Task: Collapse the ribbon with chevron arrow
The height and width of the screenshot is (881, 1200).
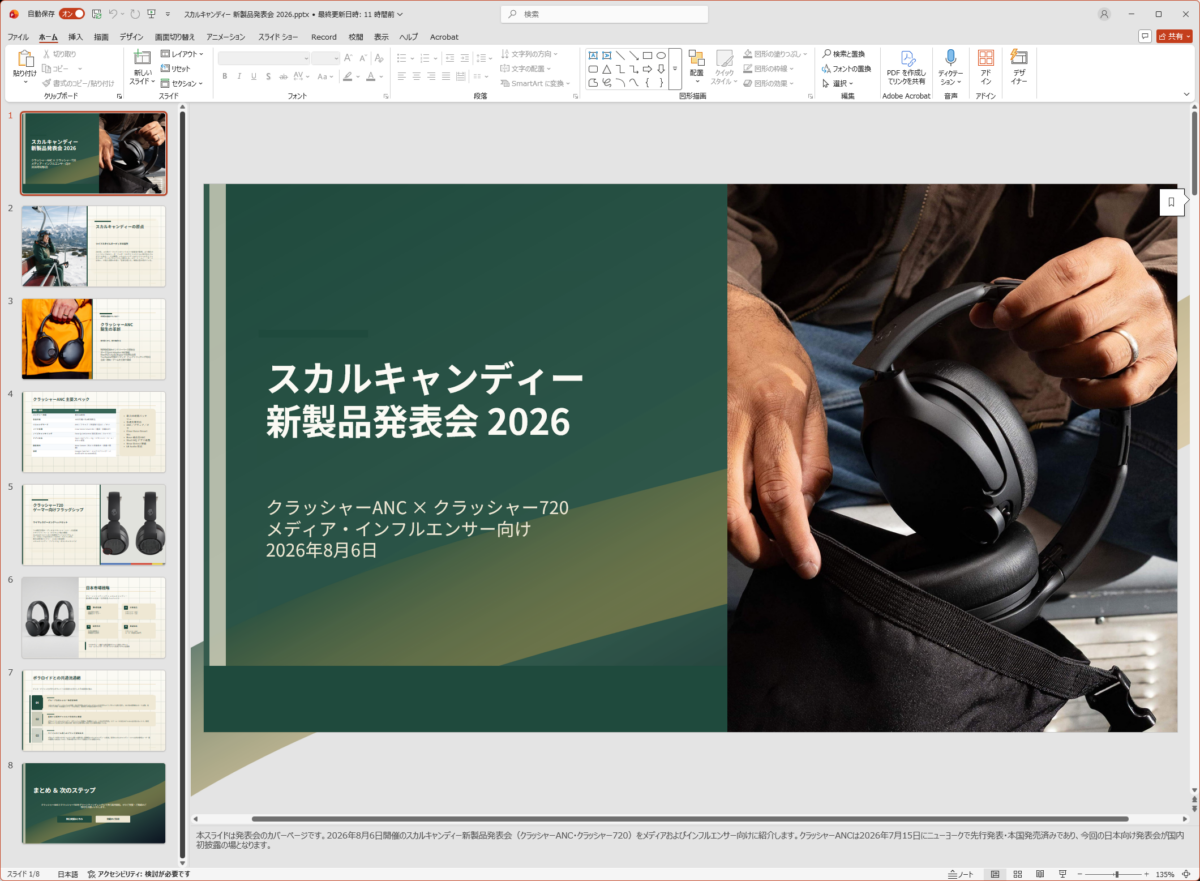Action: click(1187, 93)
